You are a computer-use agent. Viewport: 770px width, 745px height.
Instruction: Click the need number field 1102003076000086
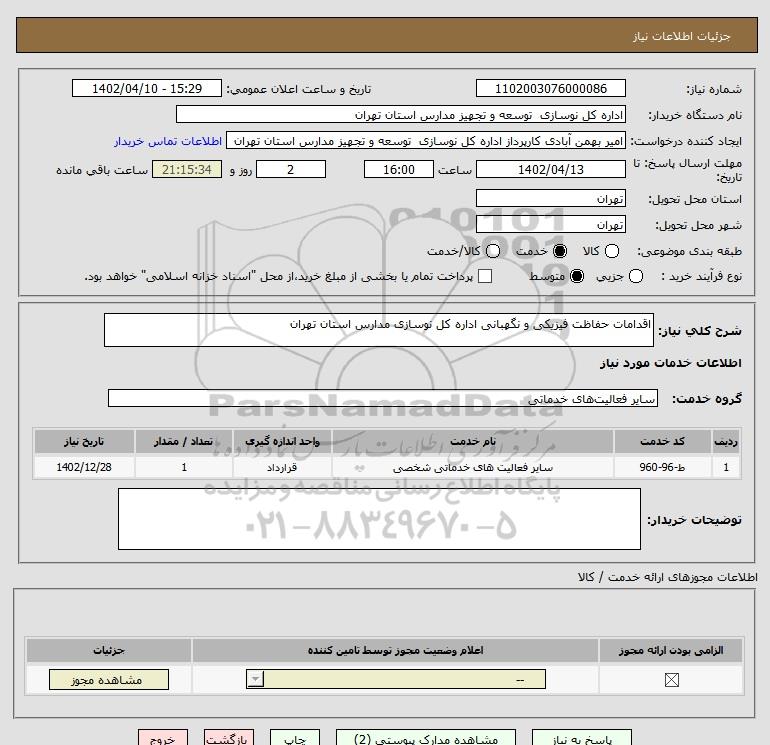(x=550, y=88)
